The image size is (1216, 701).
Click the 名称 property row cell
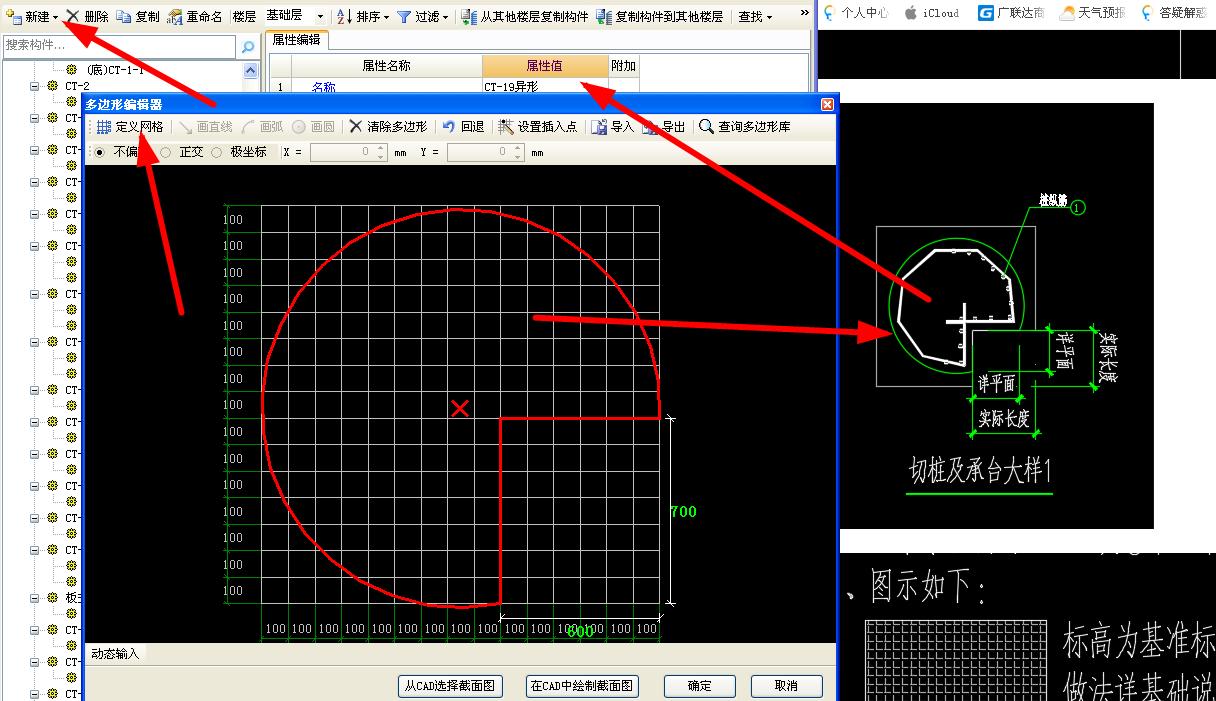pos(386,87)
